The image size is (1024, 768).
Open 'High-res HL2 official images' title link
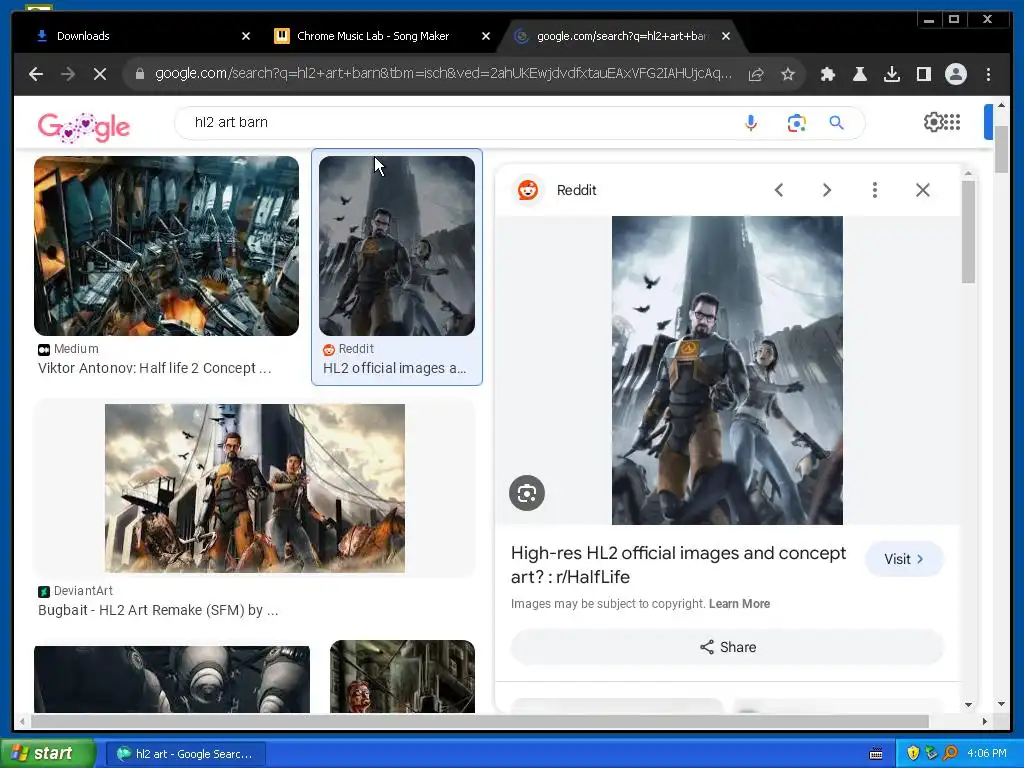pyautogui.click(x=678, y=565)
